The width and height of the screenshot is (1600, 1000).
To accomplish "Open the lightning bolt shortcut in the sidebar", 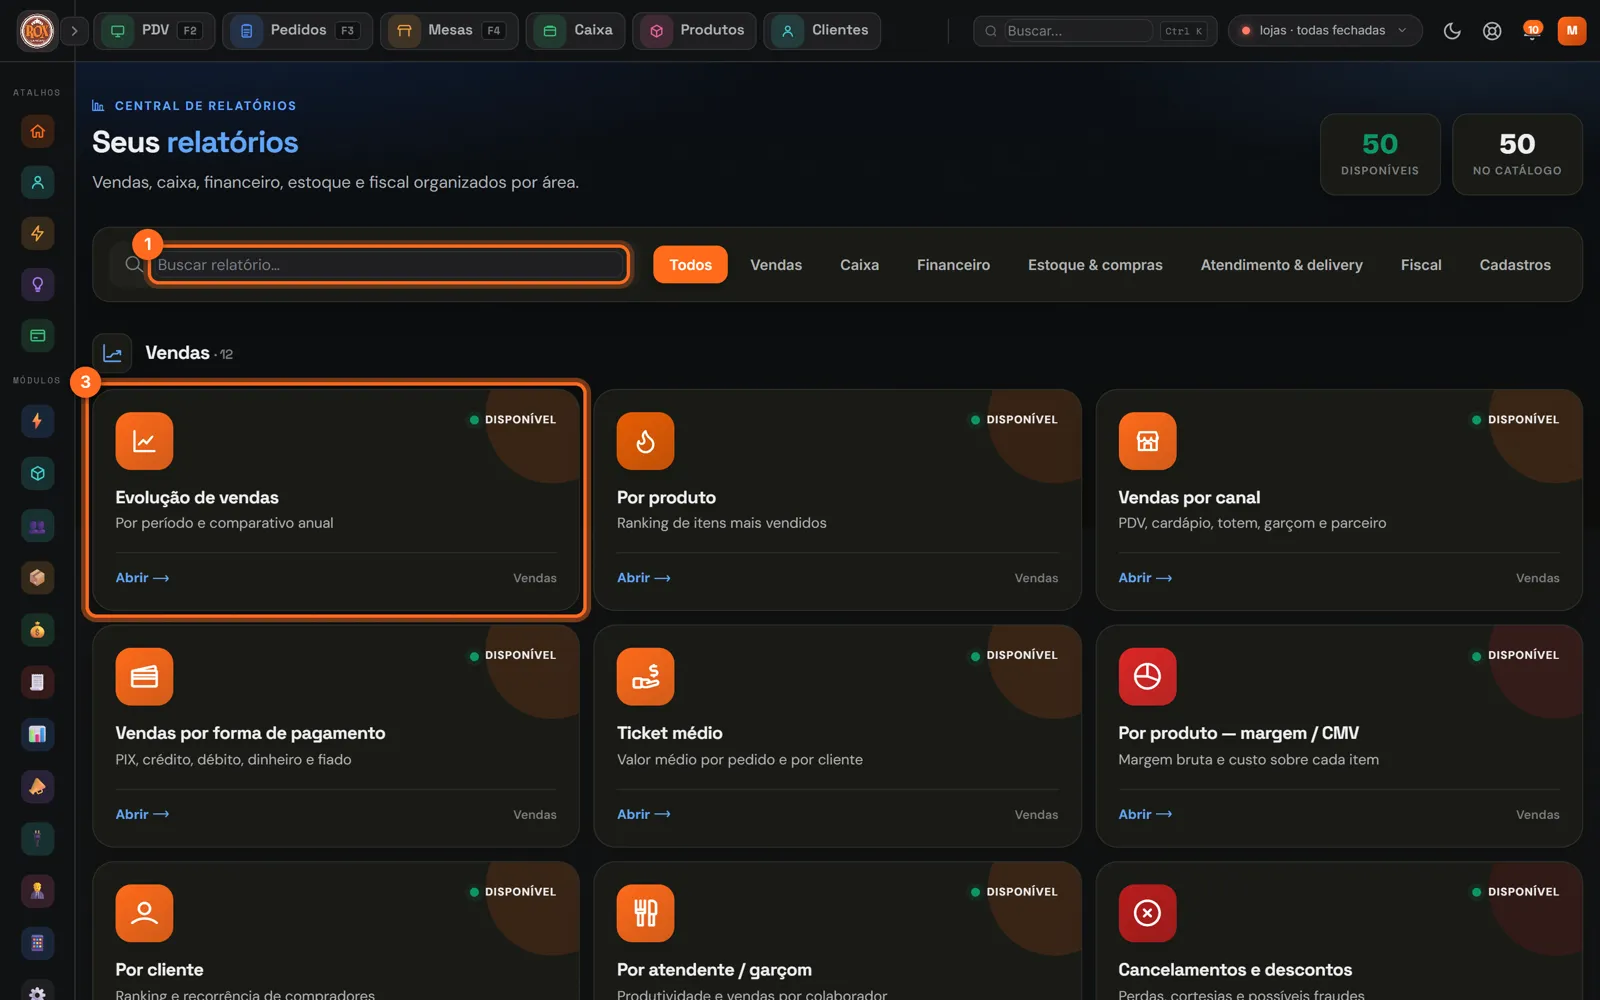I will (x=38, y=233).
